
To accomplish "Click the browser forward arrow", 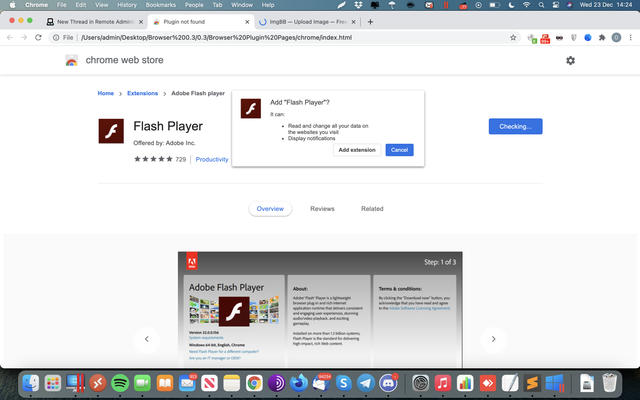I will [x=24, y=38].
